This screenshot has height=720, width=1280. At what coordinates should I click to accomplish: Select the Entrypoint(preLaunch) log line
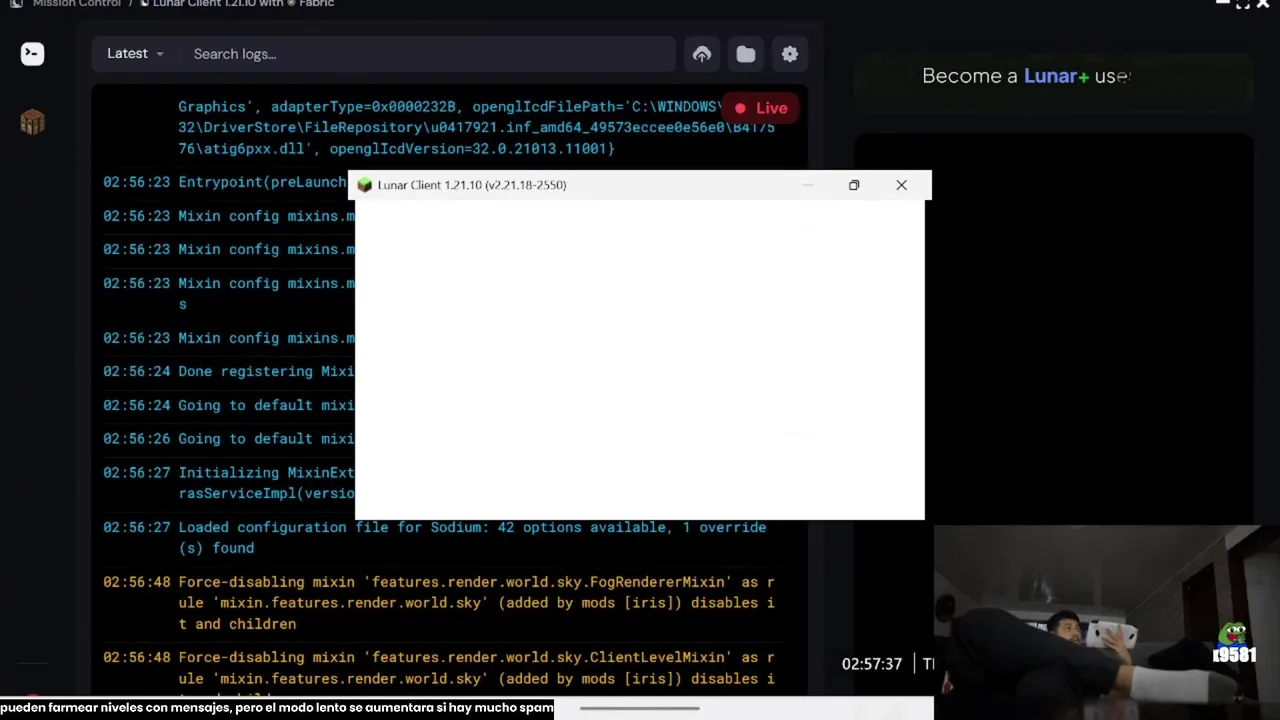point(226,182)
